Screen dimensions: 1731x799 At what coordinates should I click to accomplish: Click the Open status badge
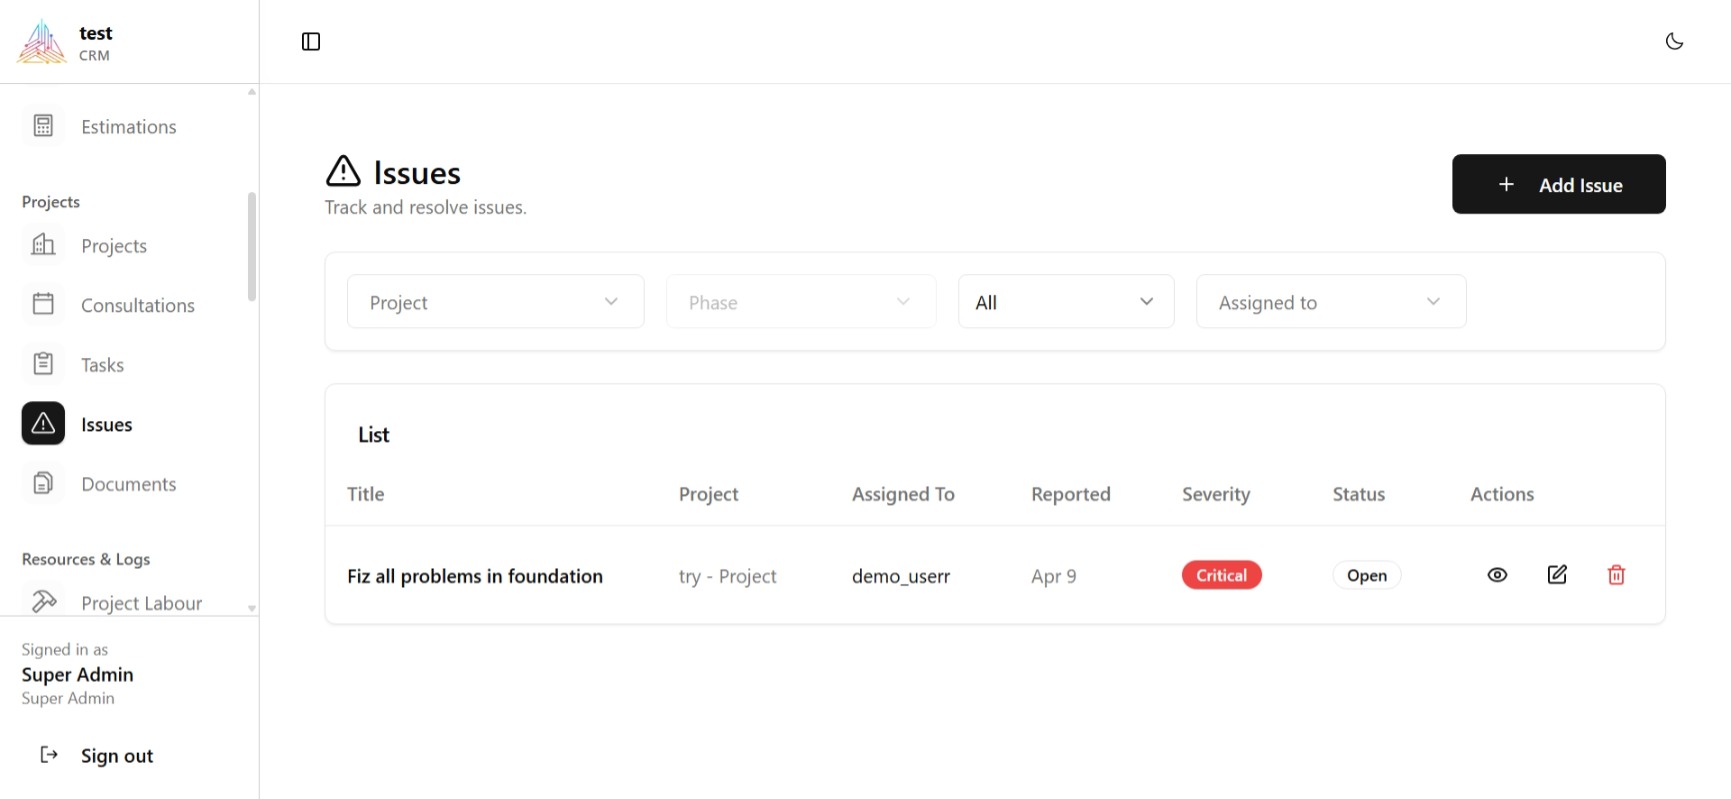coord(1366,575)
